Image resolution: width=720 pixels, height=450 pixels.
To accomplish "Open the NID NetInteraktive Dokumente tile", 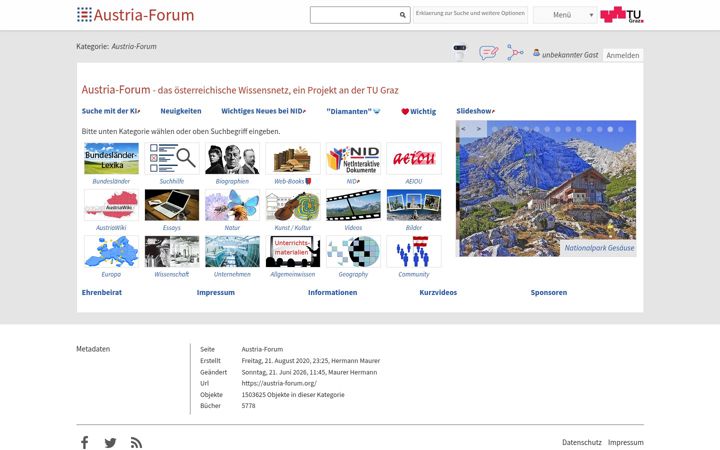I will point(353,158).
